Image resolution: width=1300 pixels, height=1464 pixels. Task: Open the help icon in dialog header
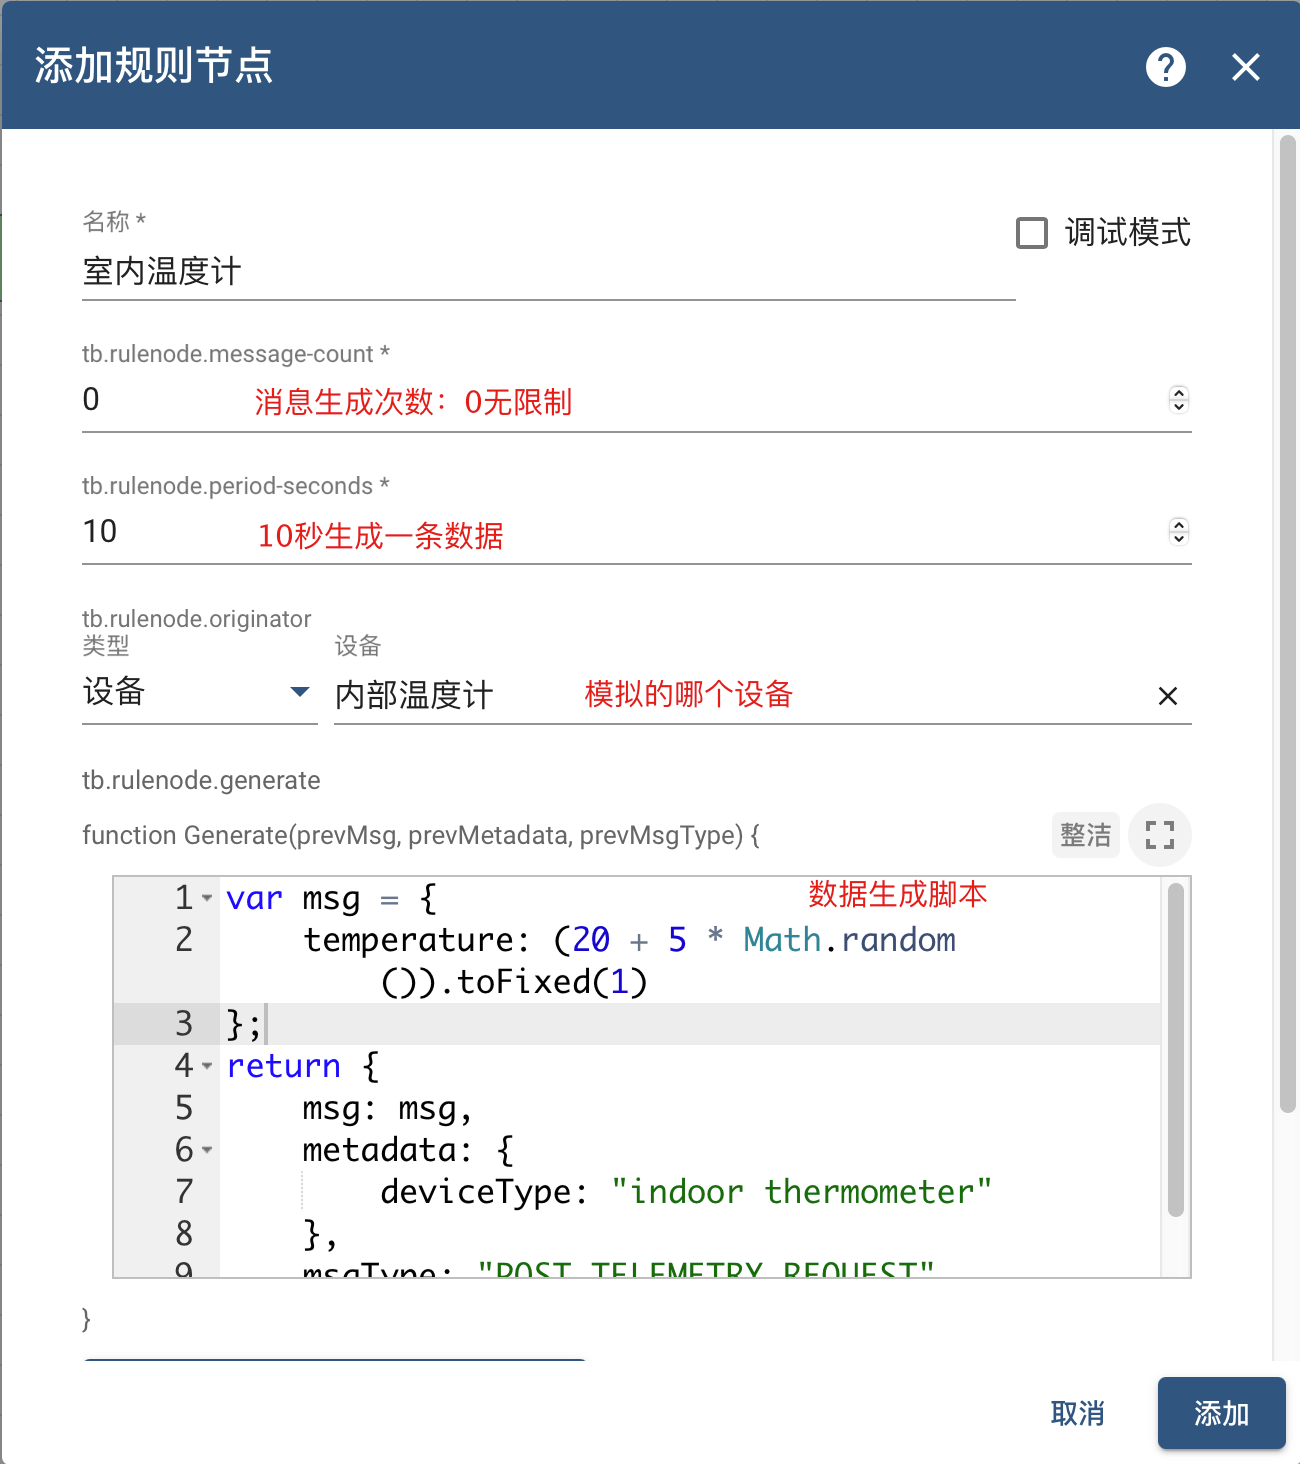1165,67
